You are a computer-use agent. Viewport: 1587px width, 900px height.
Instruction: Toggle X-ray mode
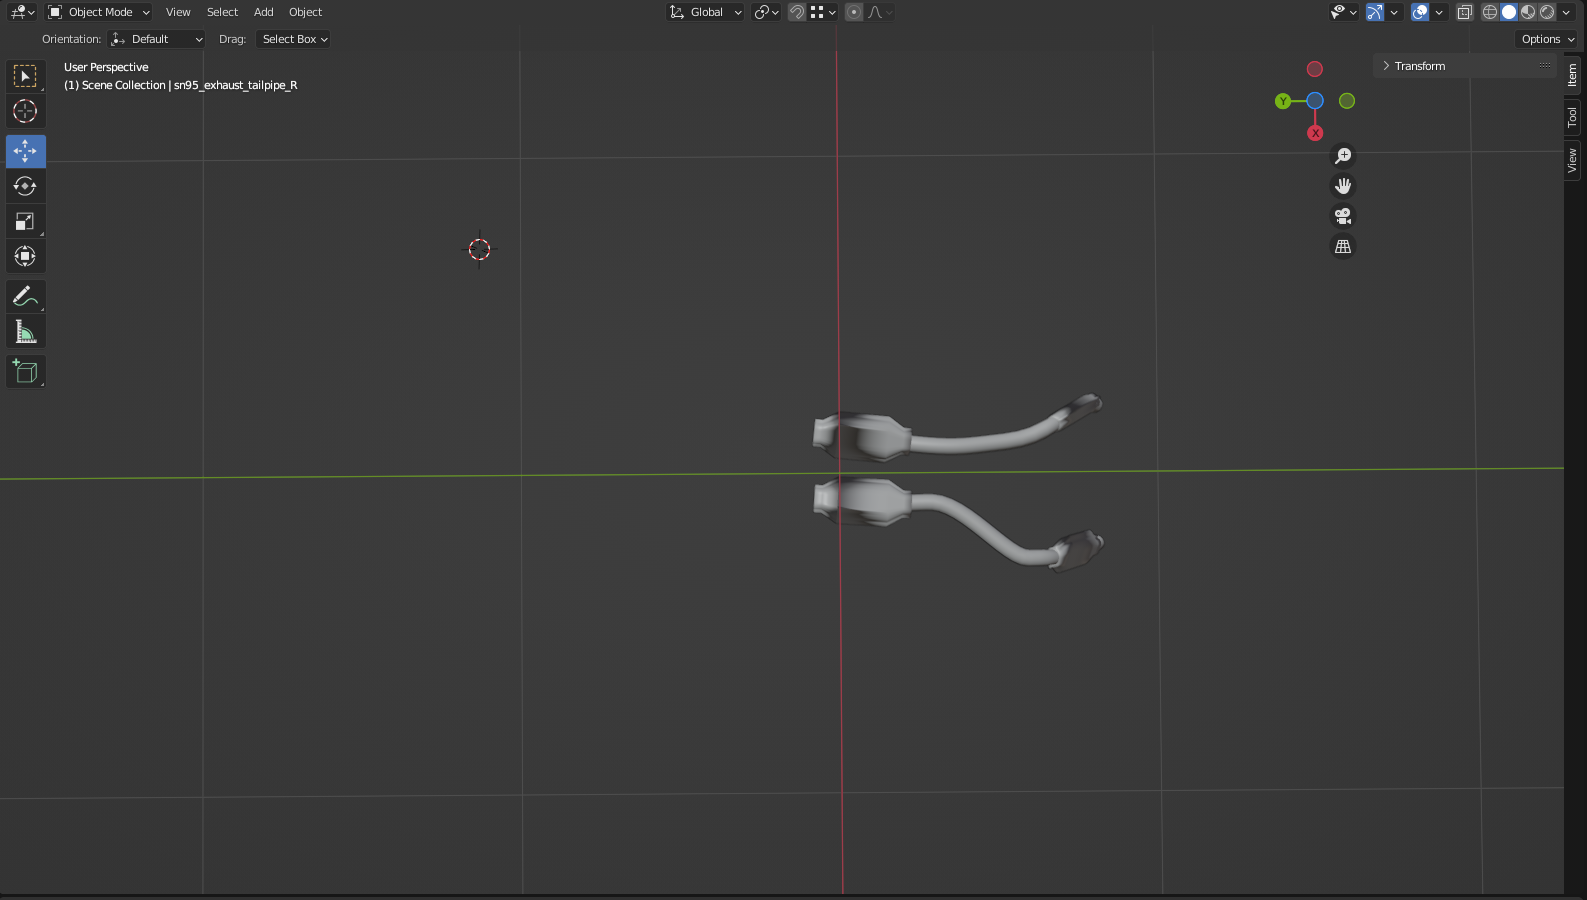pos(1464,12)
